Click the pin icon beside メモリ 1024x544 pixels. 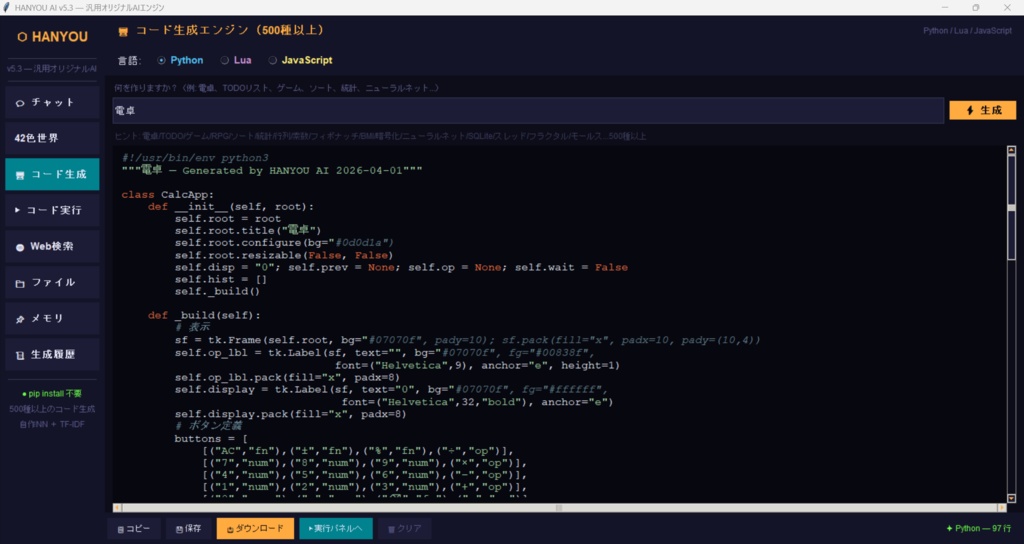click(x=20, y=319)
